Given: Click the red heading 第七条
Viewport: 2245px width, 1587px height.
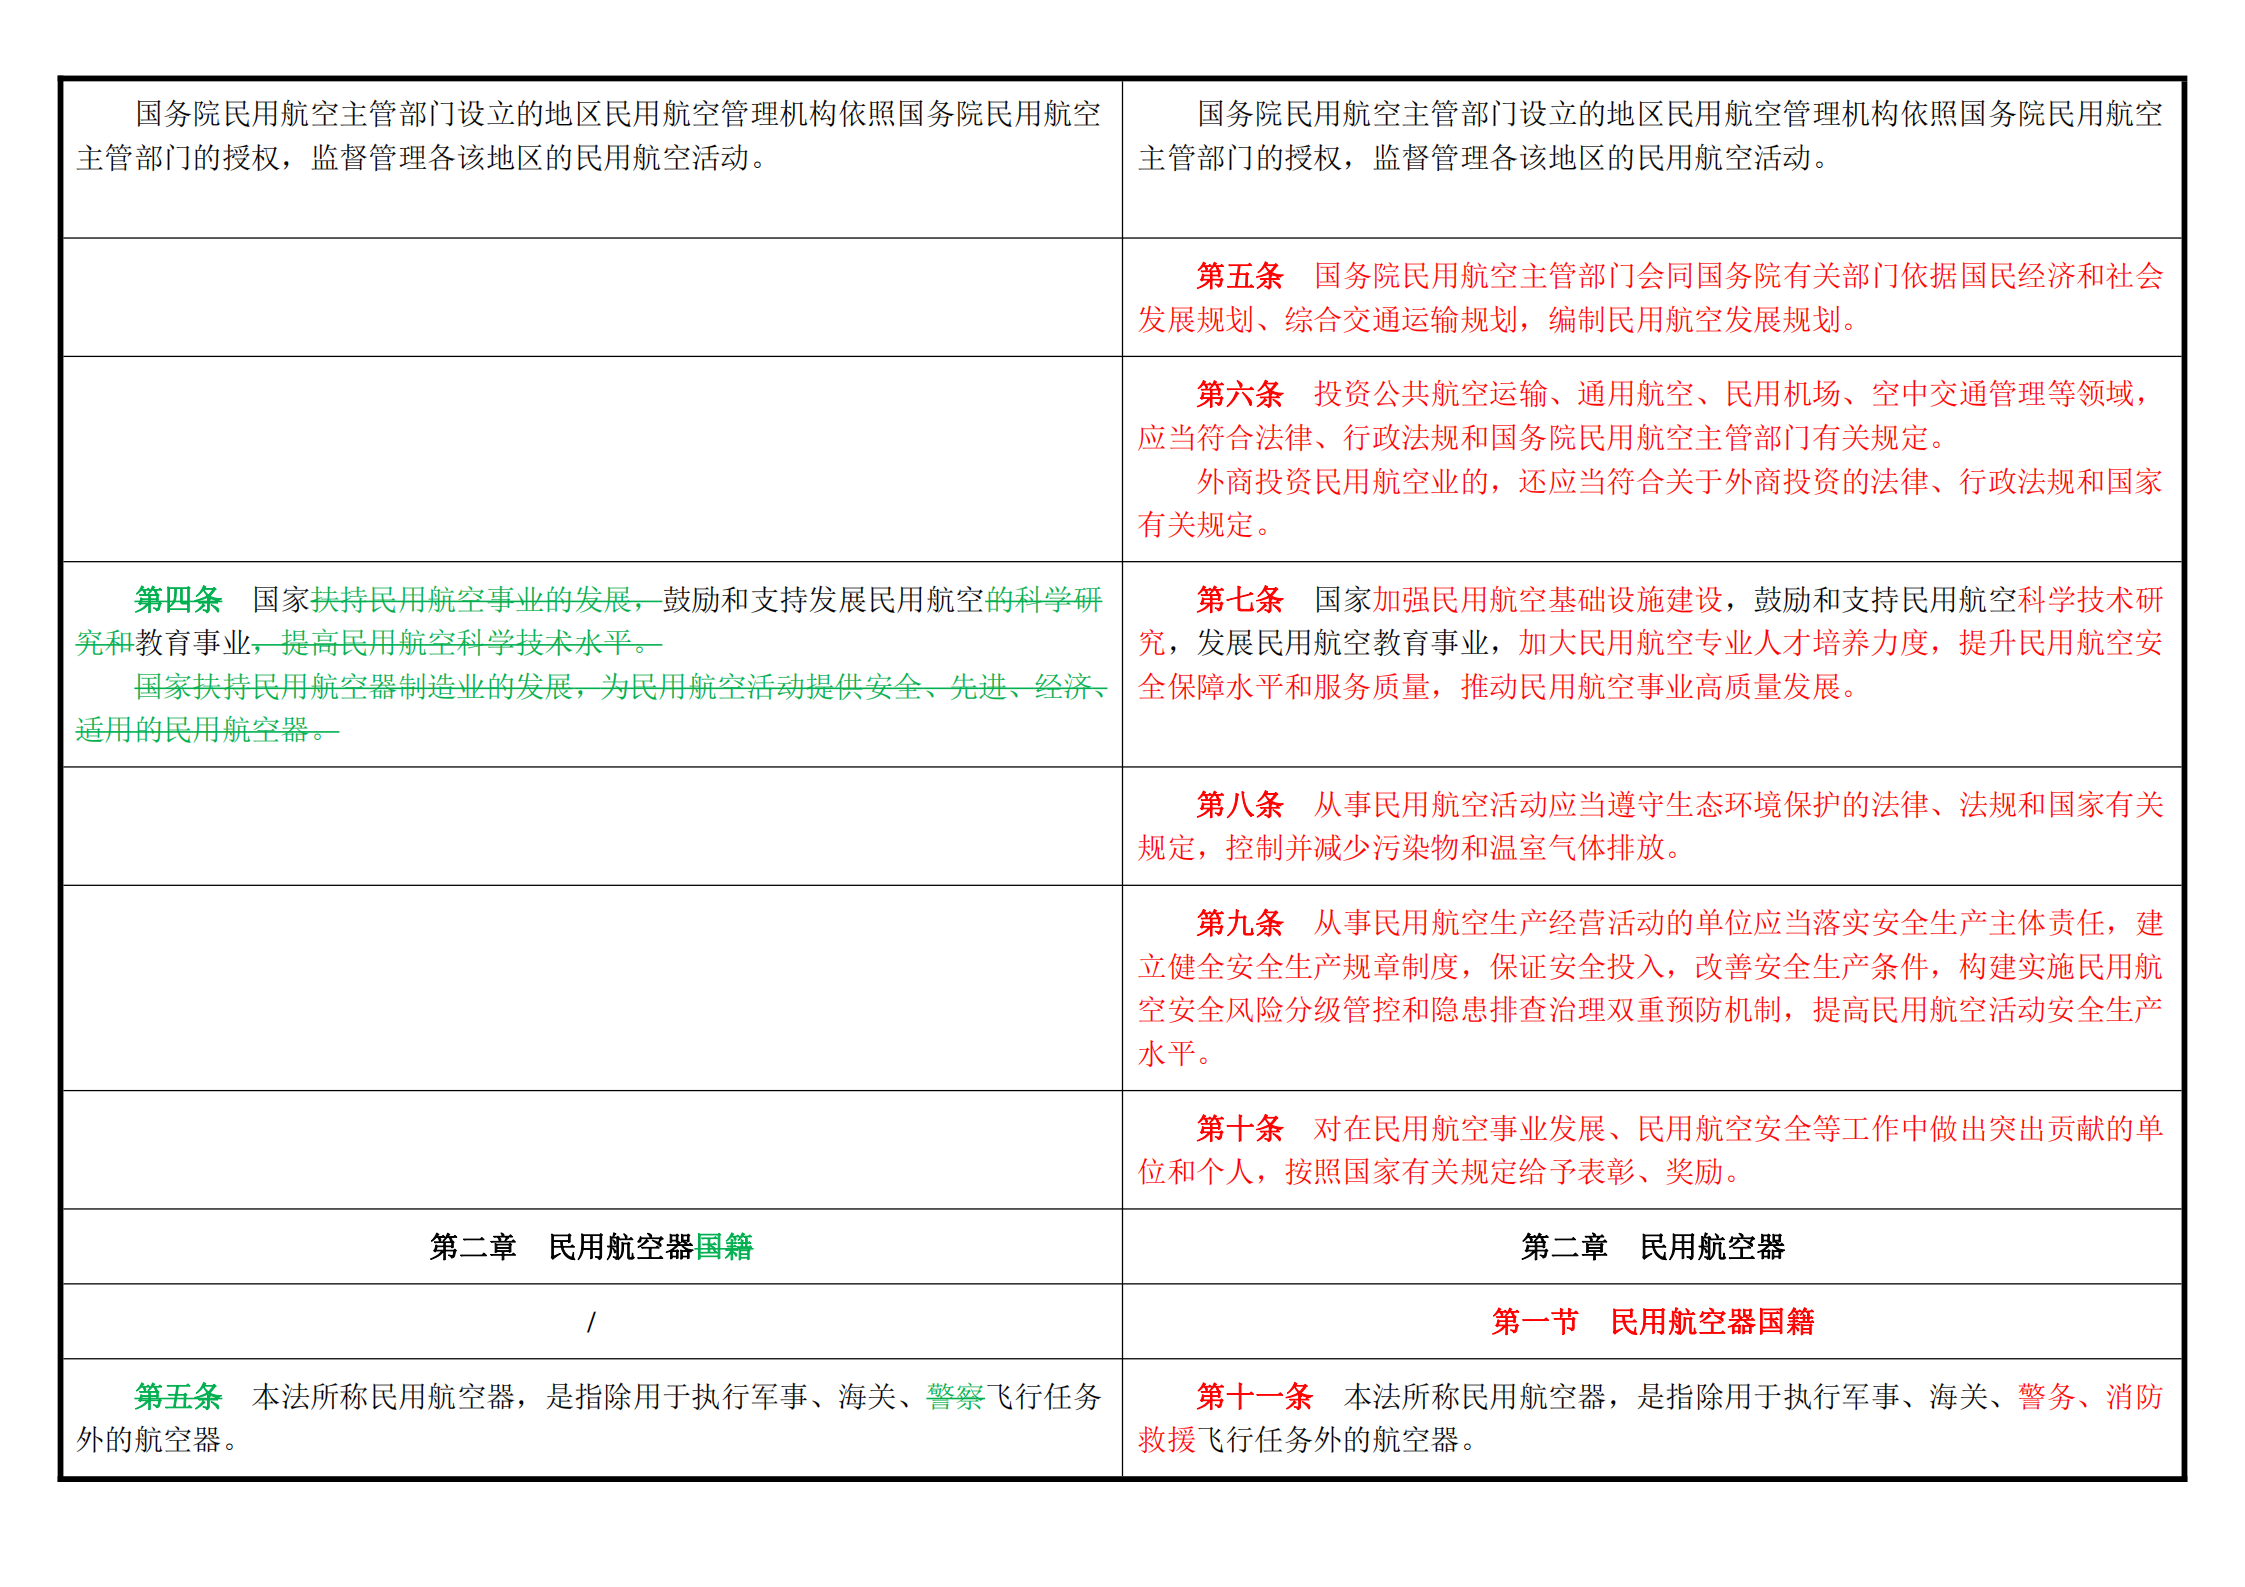Looking at the screenshot, I should coord(1239,599).
